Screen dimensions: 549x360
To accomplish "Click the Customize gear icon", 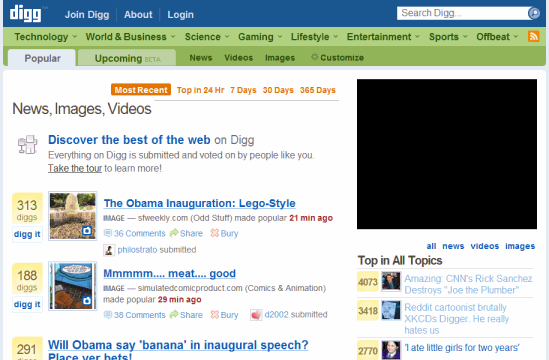I will pyautogui.click(x=314, y=57).
